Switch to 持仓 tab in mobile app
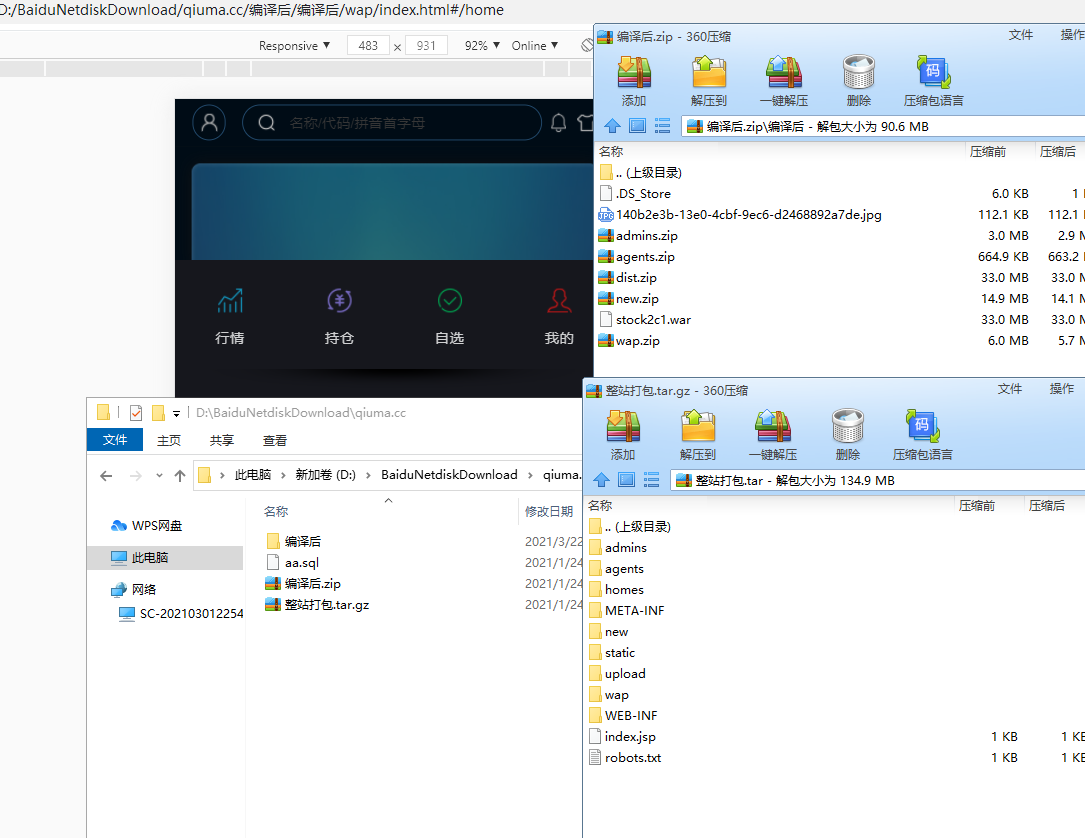The width and height of the screenshot is (1085, 838). click(x=340, y=316)
